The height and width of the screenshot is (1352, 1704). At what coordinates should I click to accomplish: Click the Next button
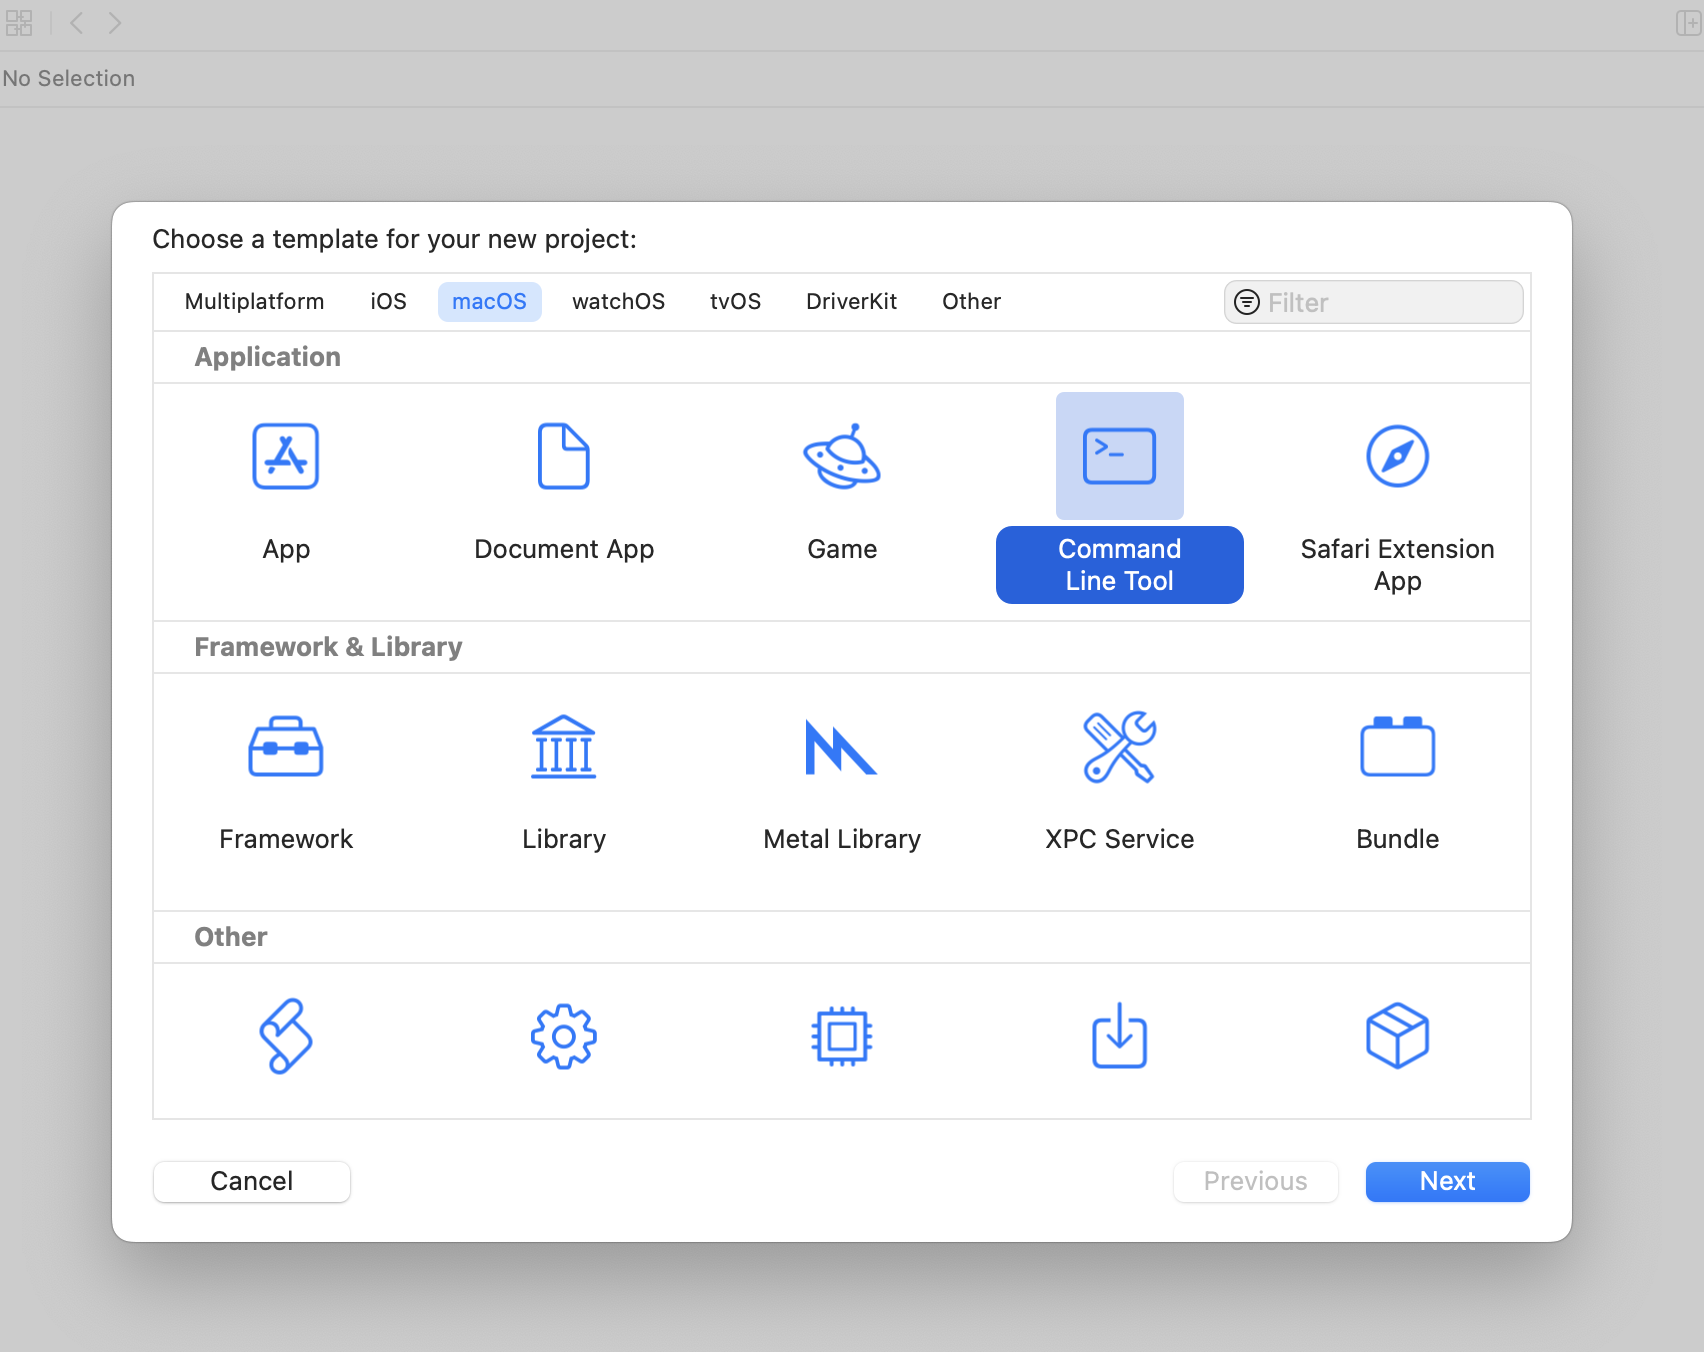click(1448, 1181)
